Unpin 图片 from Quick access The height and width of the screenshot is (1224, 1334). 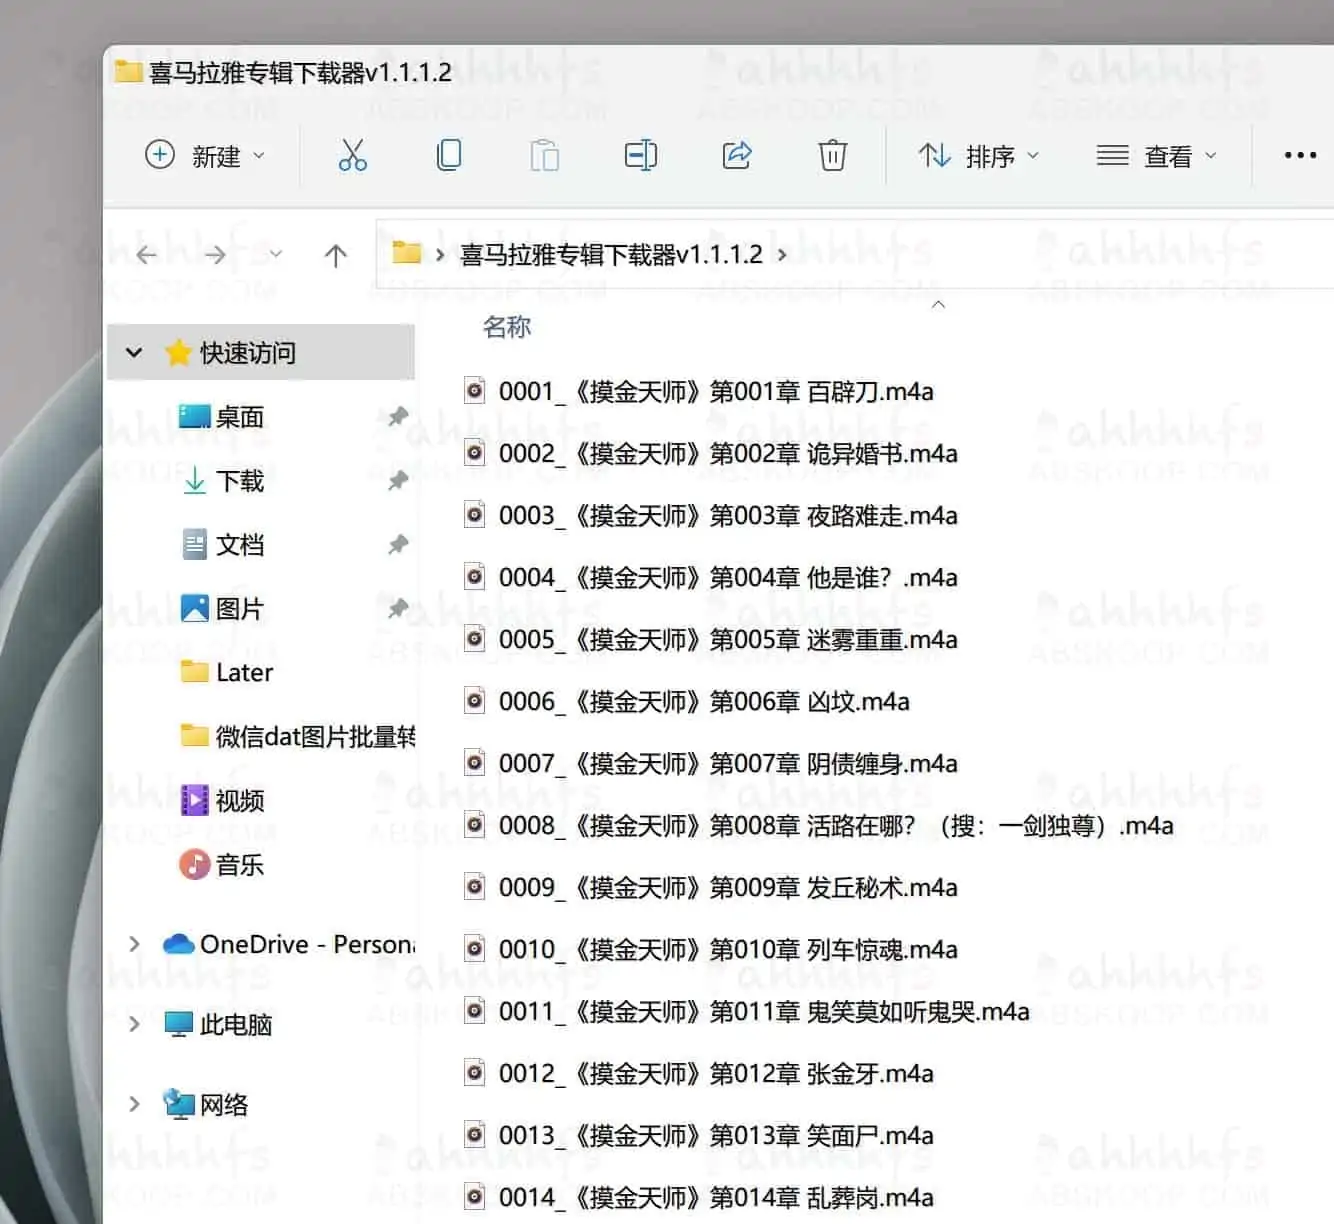click(397, 608)
